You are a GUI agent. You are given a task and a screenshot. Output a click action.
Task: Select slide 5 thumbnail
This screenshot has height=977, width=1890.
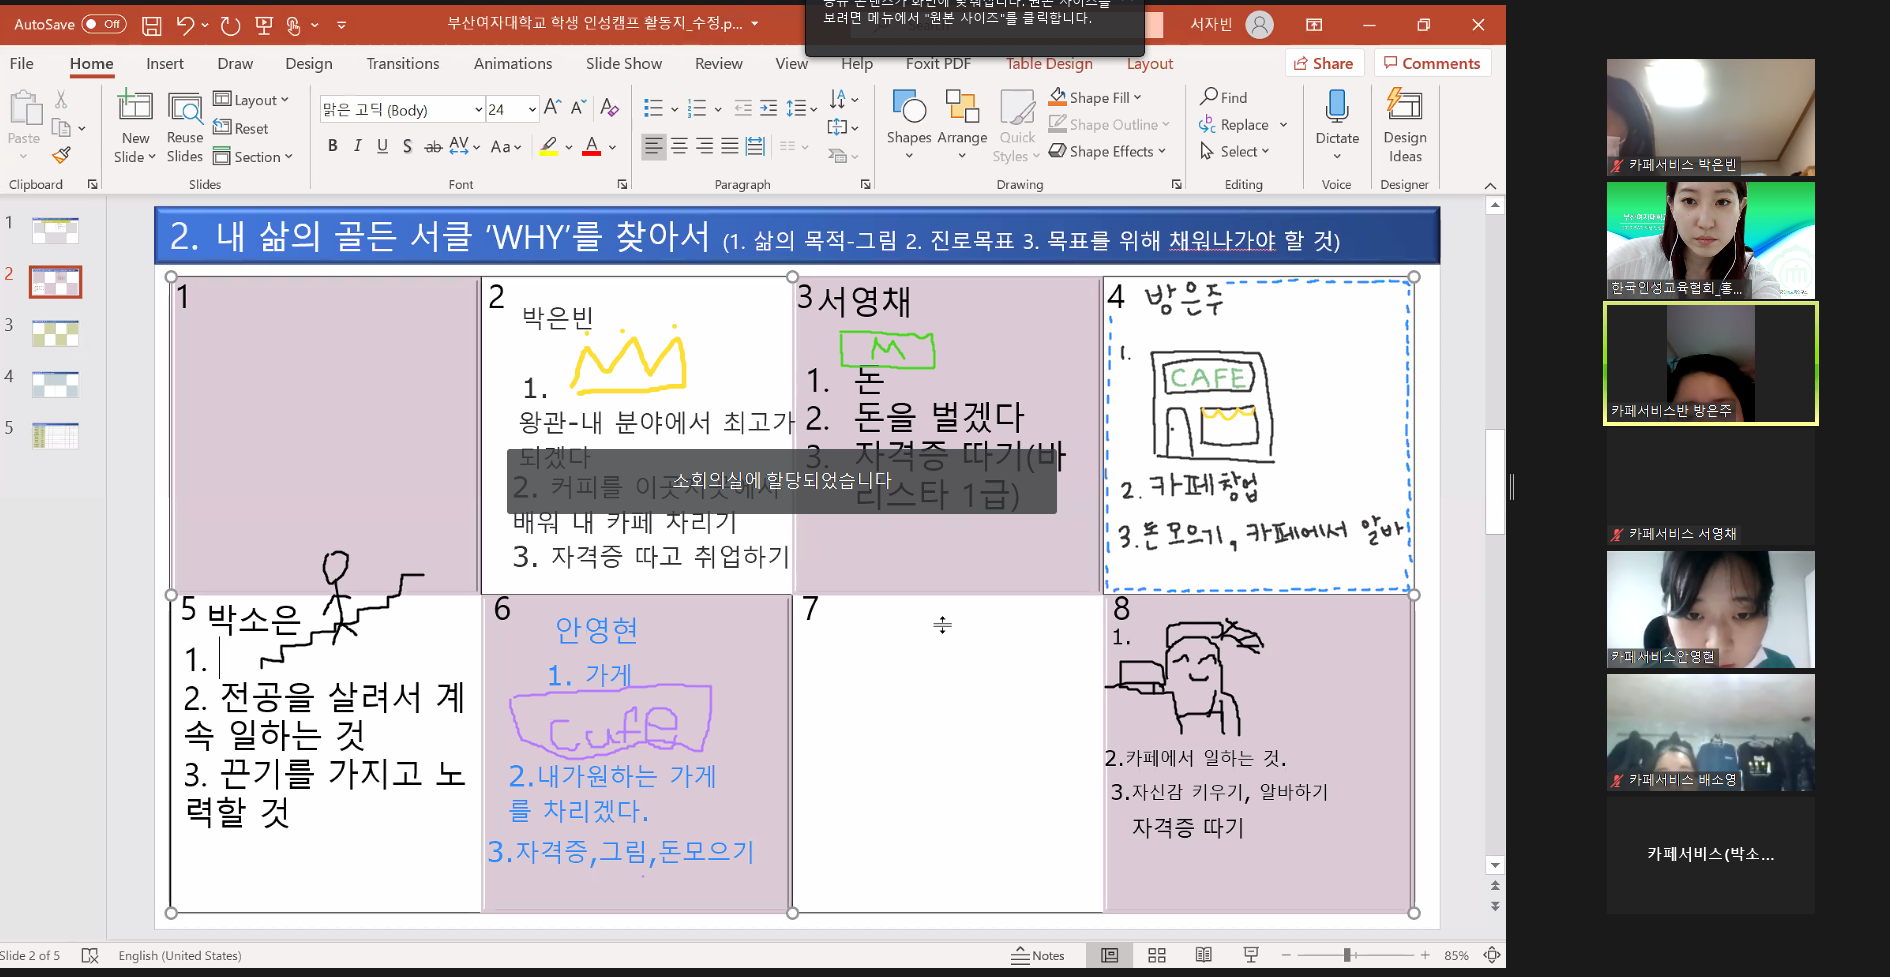point(55,436)
